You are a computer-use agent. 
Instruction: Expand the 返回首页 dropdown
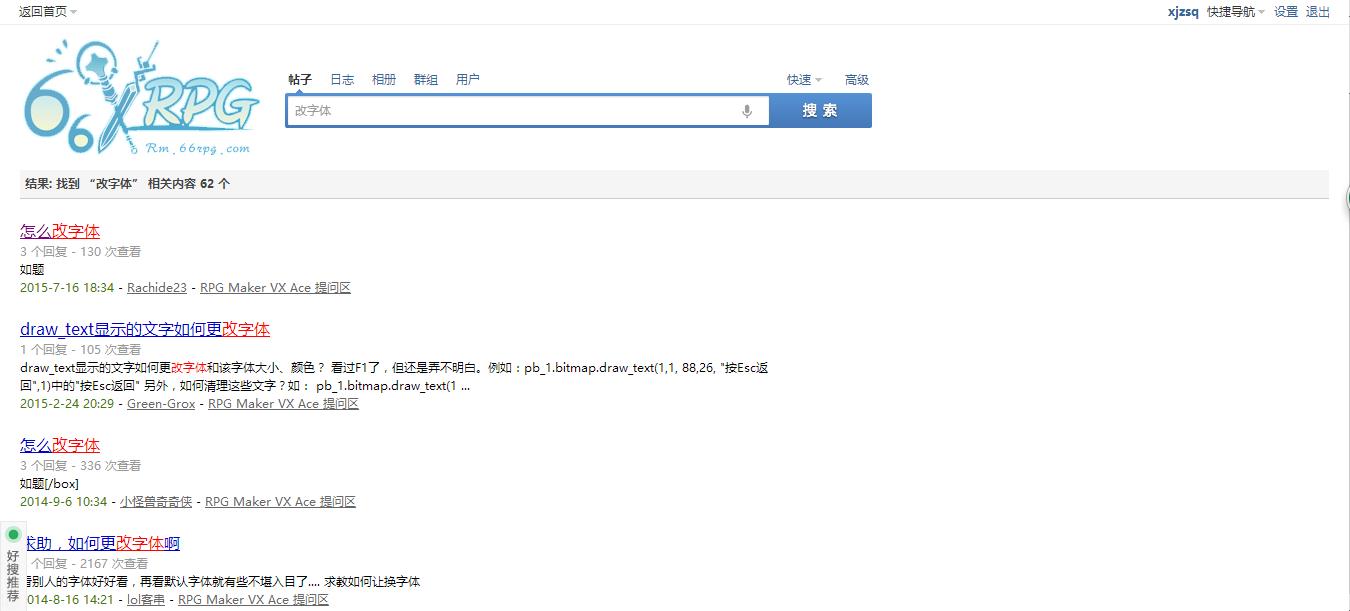[x=48, y=12]
